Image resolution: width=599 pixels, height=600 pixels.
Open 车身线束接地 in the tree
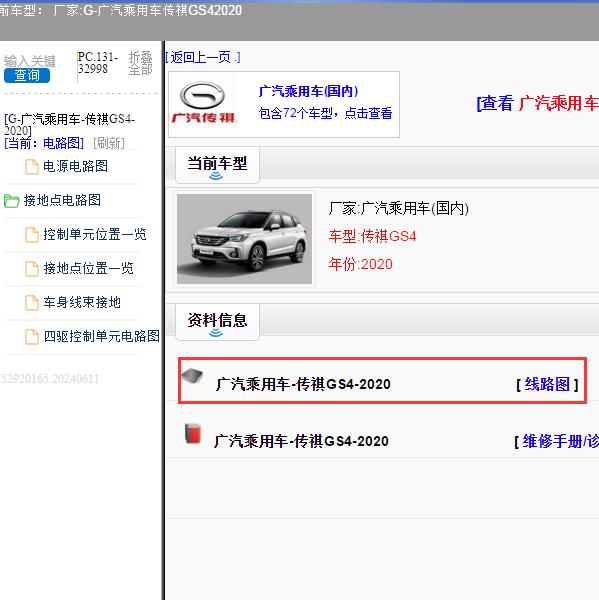click(x=82, y=302)
